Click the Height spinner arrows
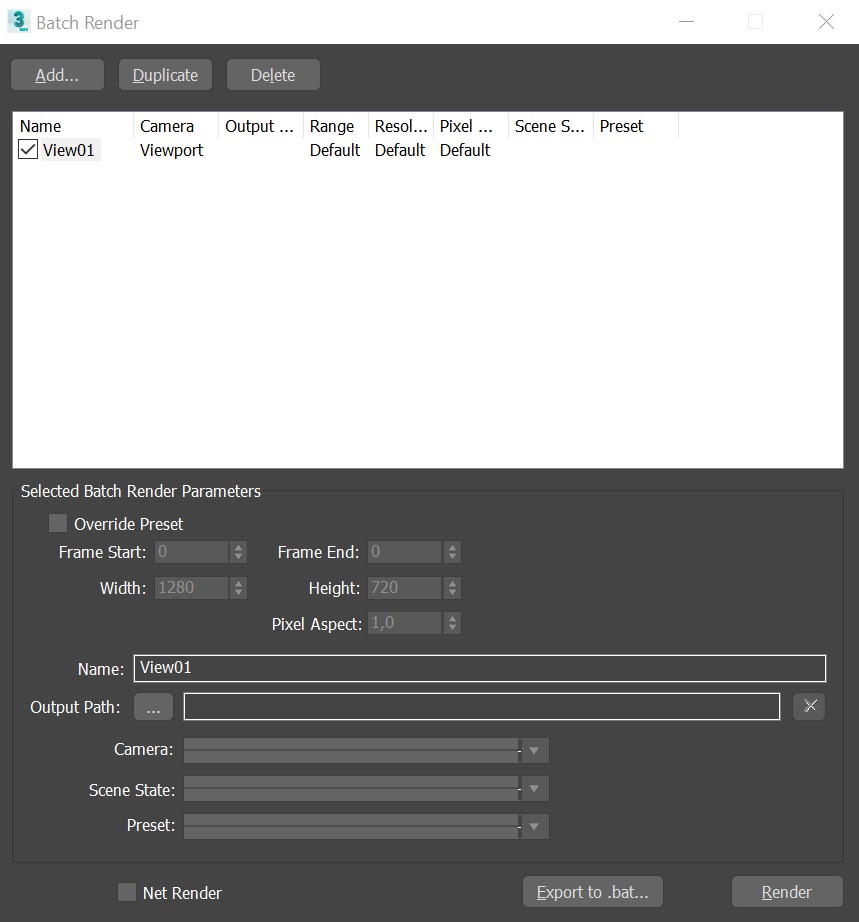859x922 pixels. [x=452, y=588]
